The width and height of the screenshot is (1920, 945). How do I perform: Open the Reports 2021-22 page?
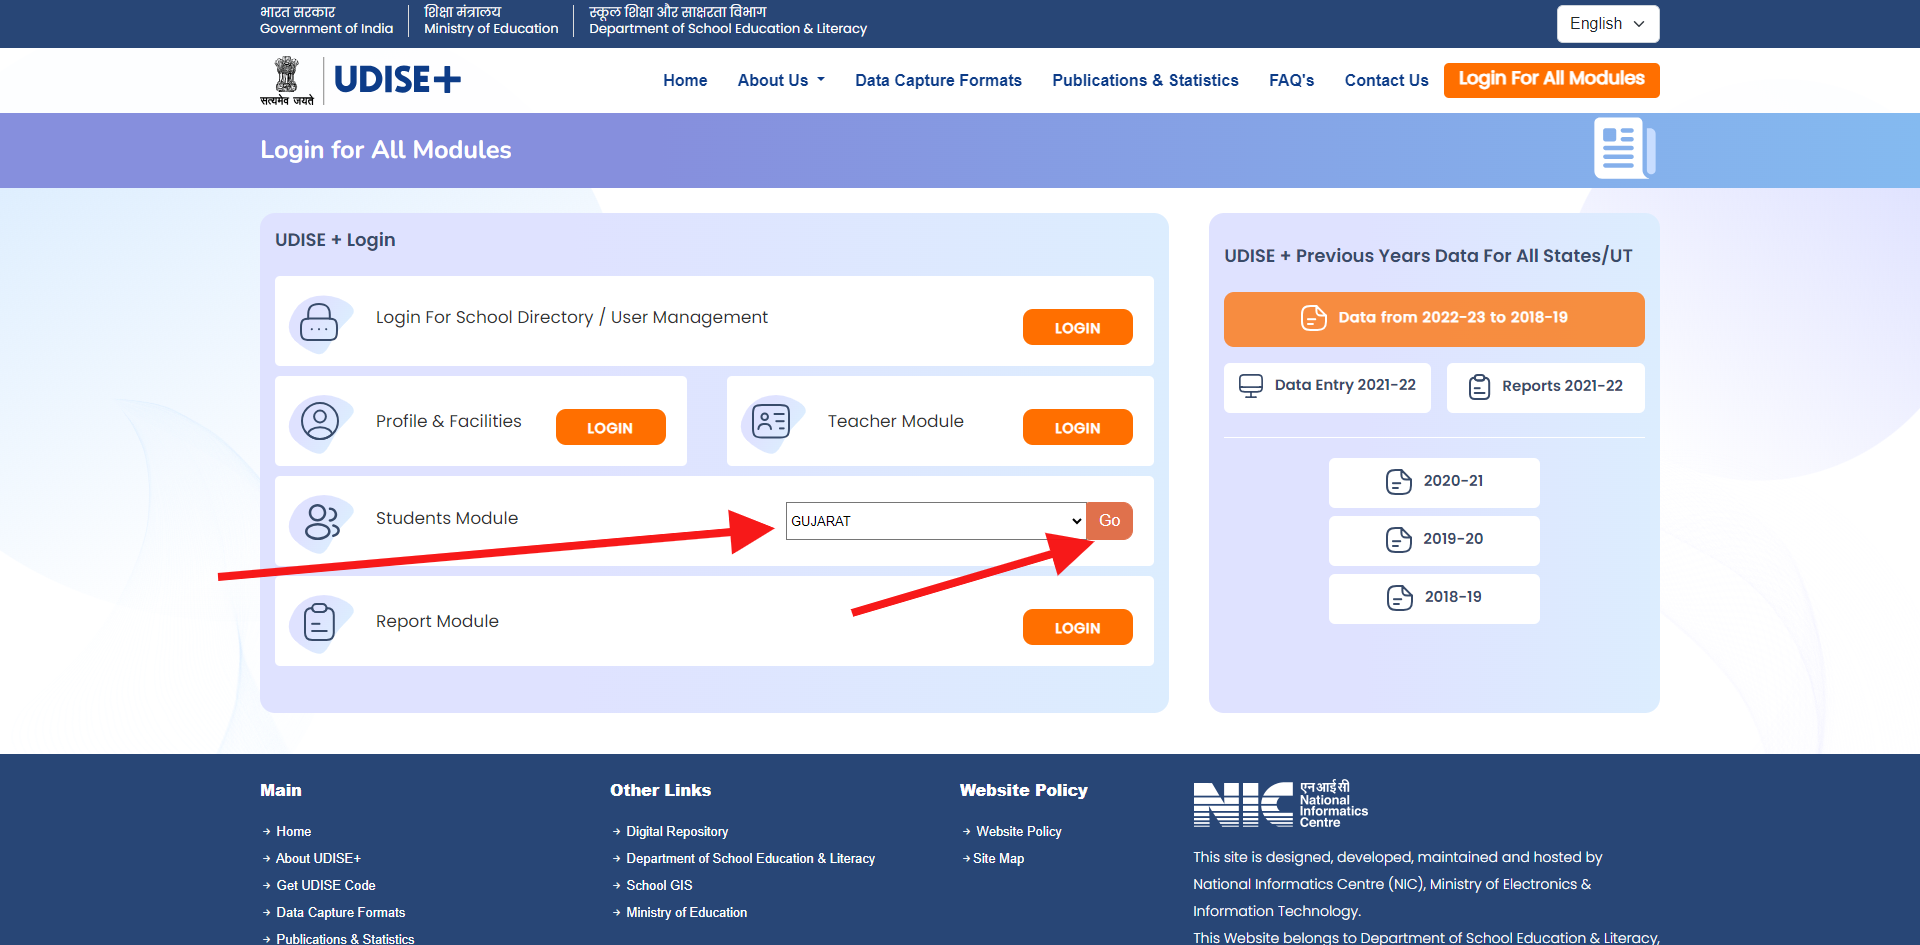click(1544, 387)
